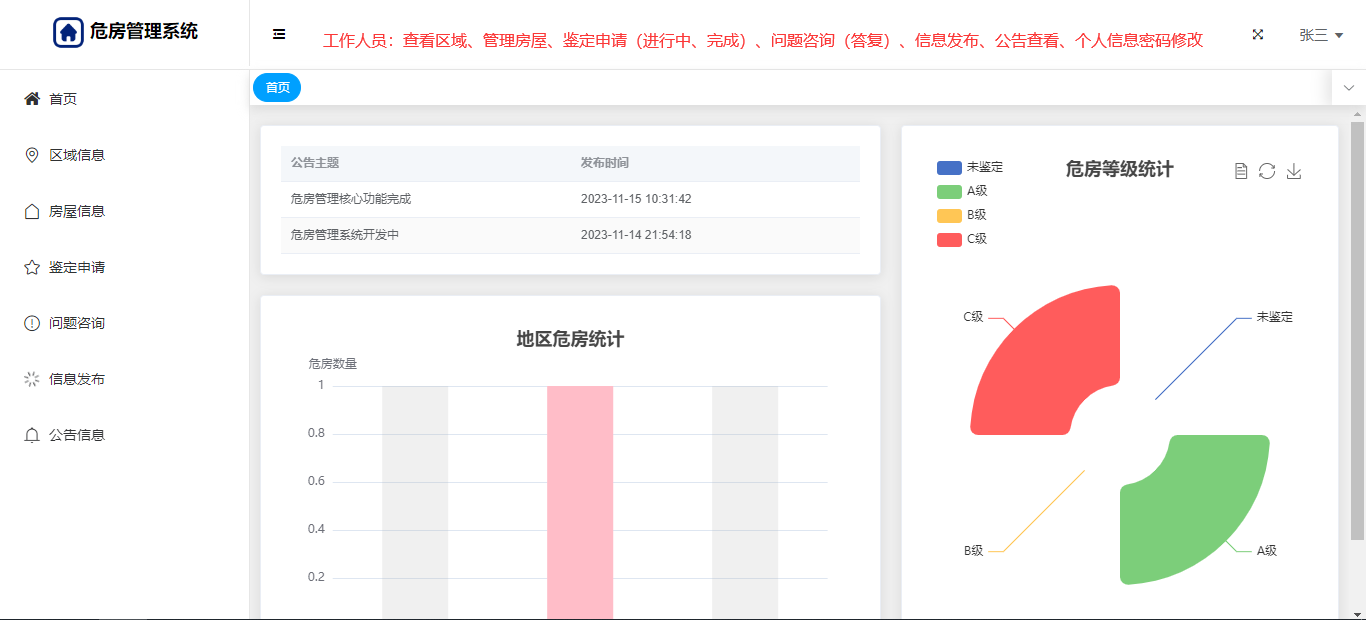1366x620 pixels.
Task: Open the 张三 user dropdown menu
Action: (1320, 35)
